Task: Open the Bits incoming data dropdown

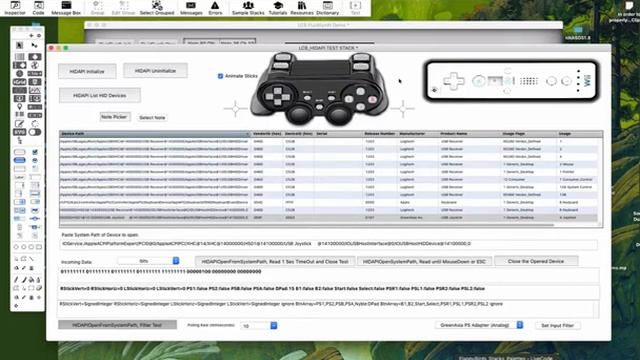Action: (x=149, y=260)
